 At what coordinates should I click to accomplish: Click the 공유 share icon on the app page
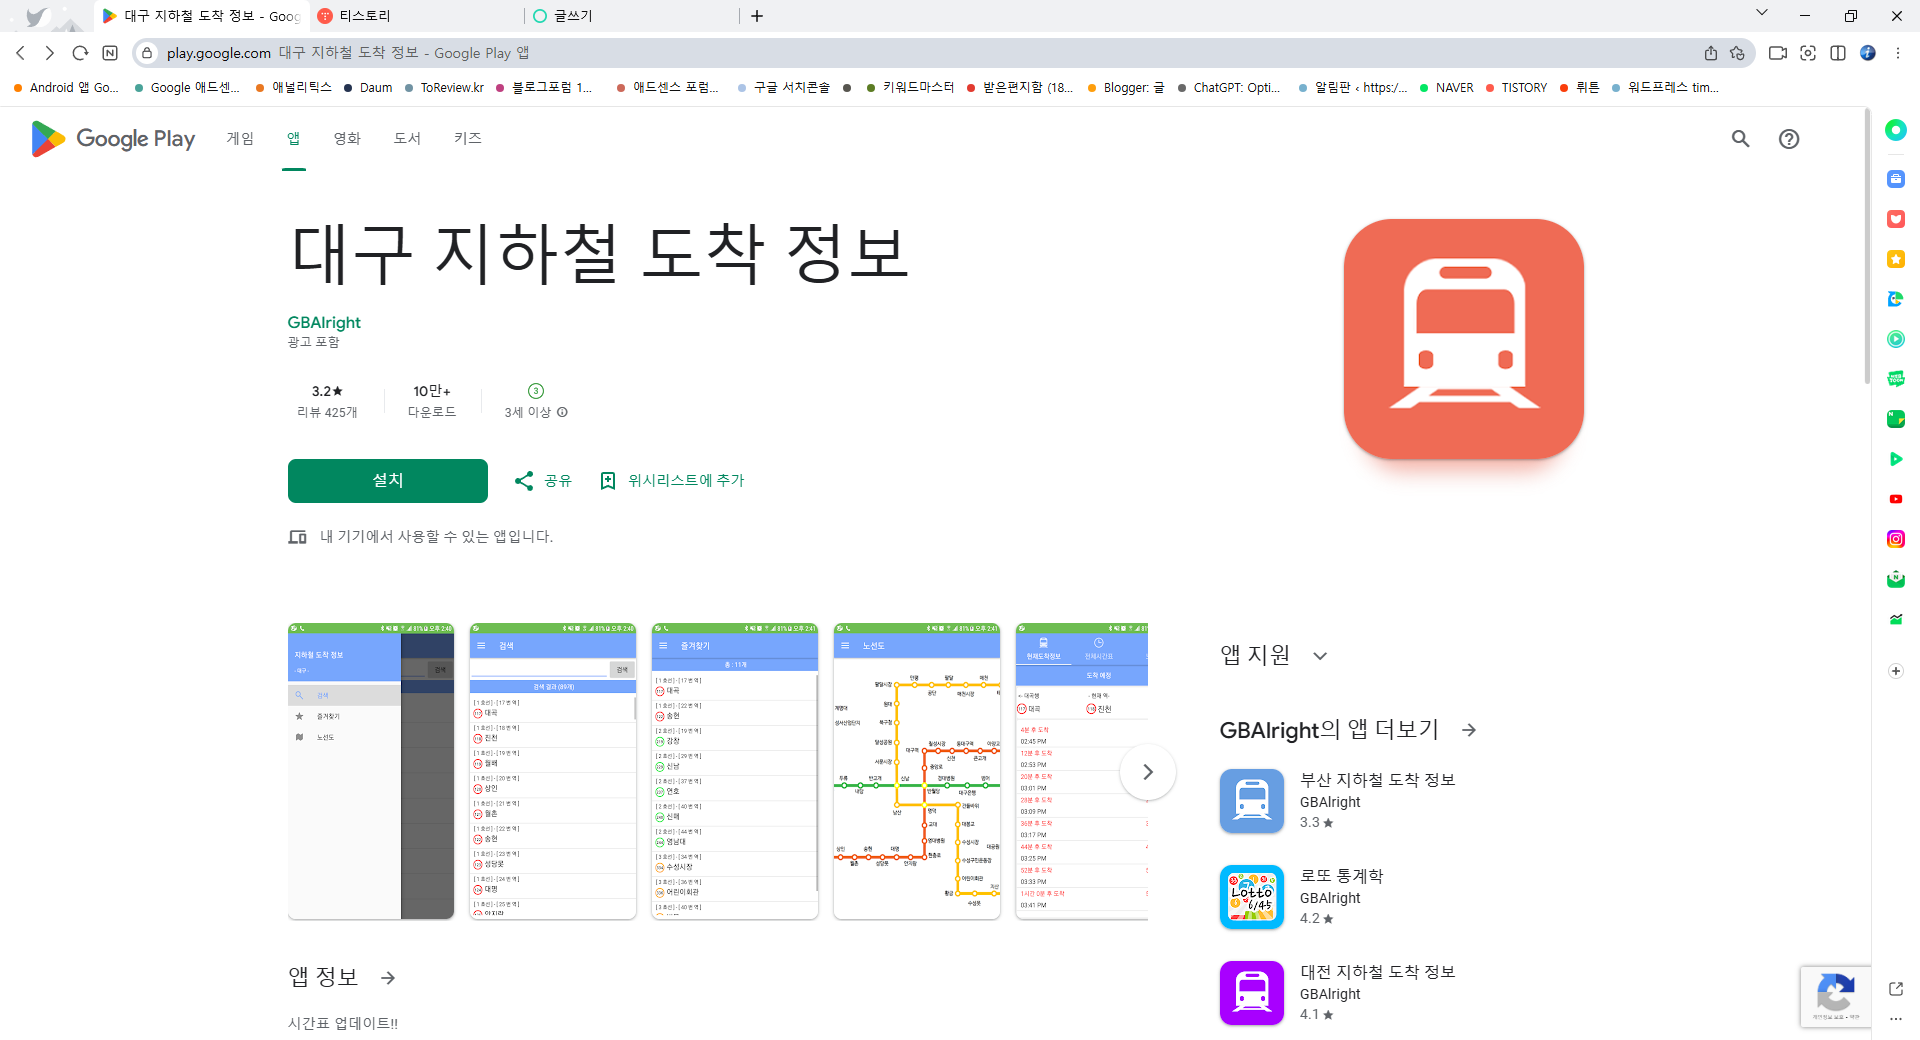[x=524, y=481]
